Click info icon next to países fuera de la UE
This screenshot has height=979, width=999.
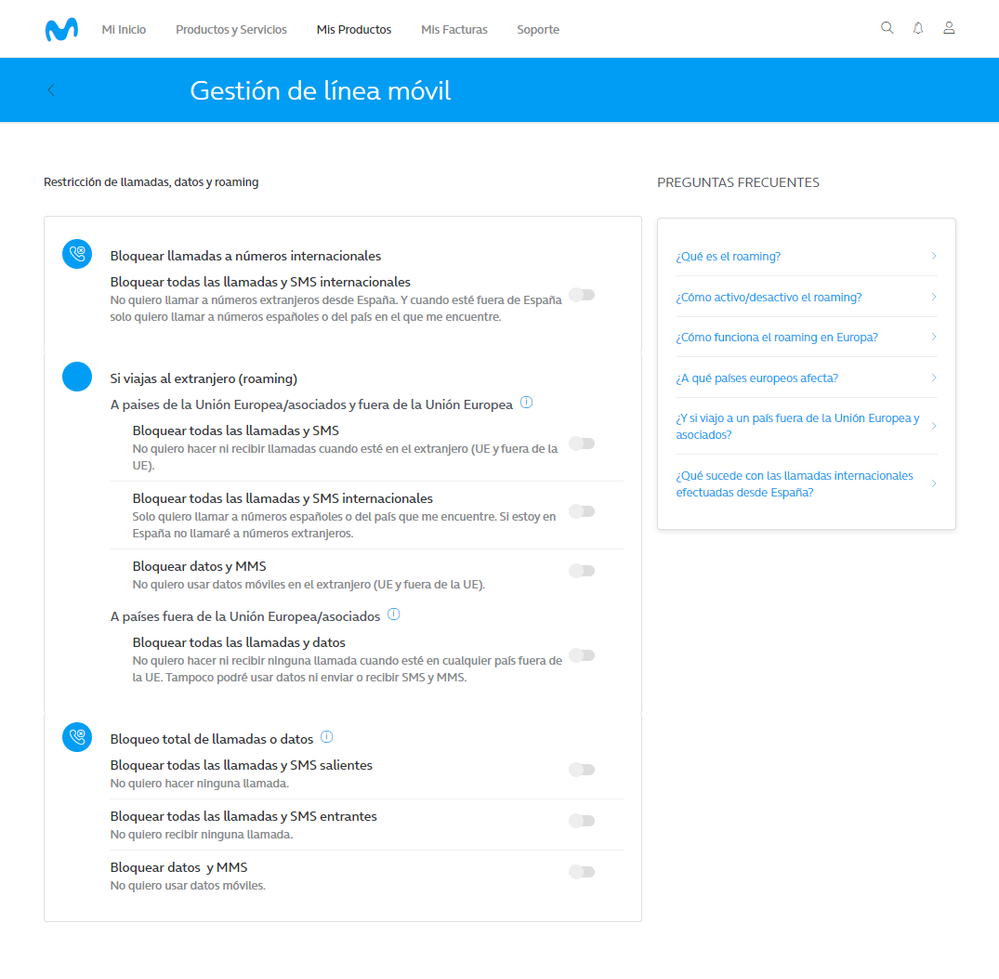(x=394, y=614)
